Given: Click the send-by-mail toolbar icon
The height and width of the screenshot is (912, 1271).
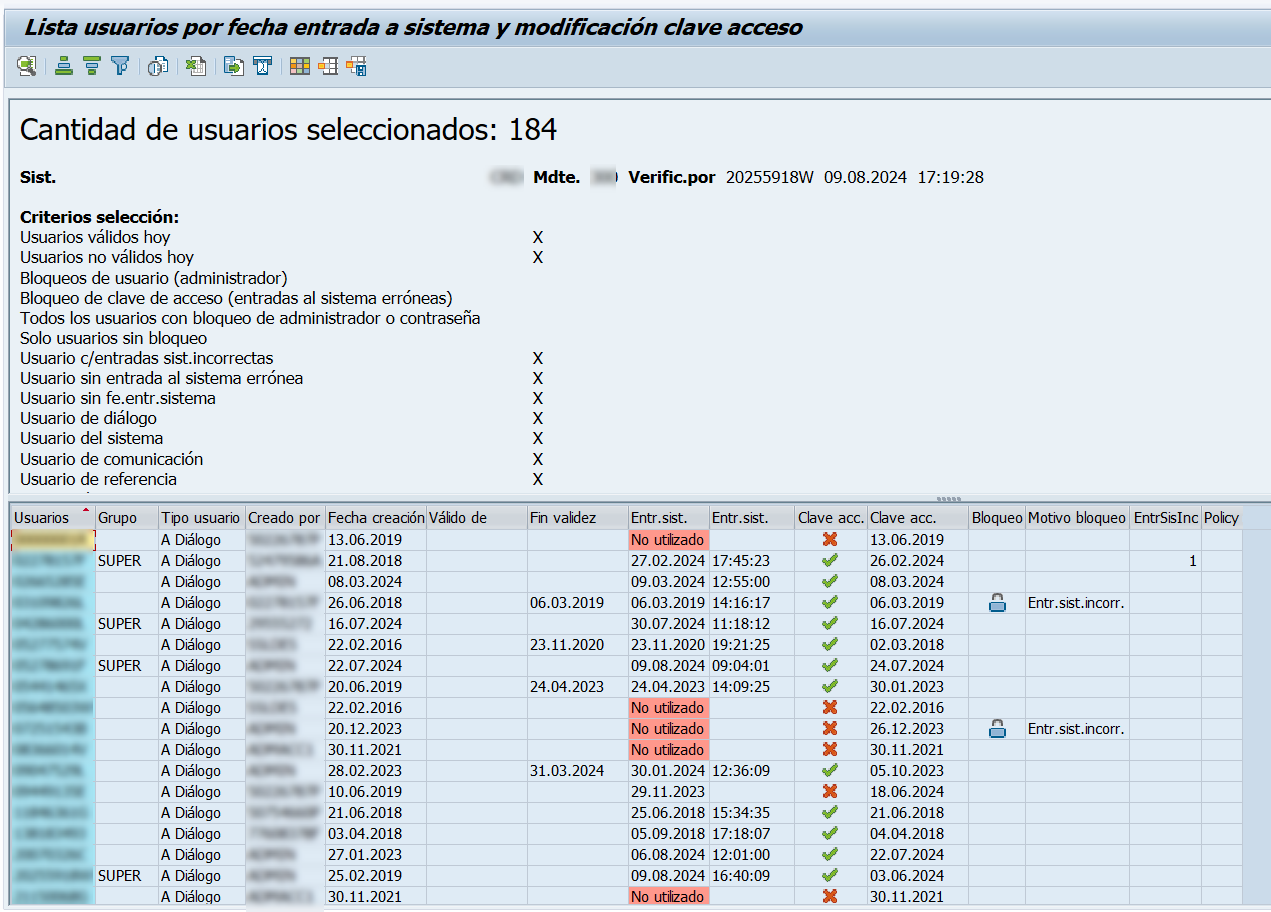Looking at the screenshot, I should tap(262, 67).
